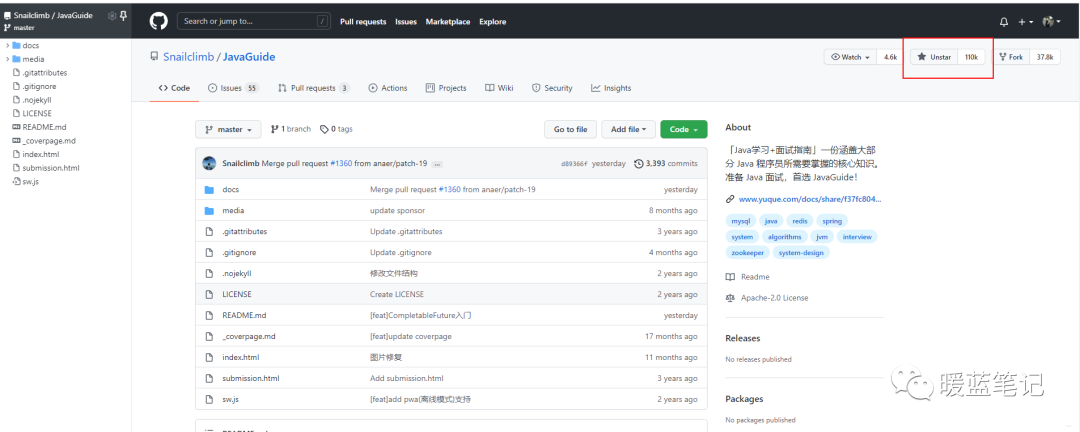Viewport: 1080px width, 432px height.
Task: Open the notifications bell
Action: (1004, 21)
